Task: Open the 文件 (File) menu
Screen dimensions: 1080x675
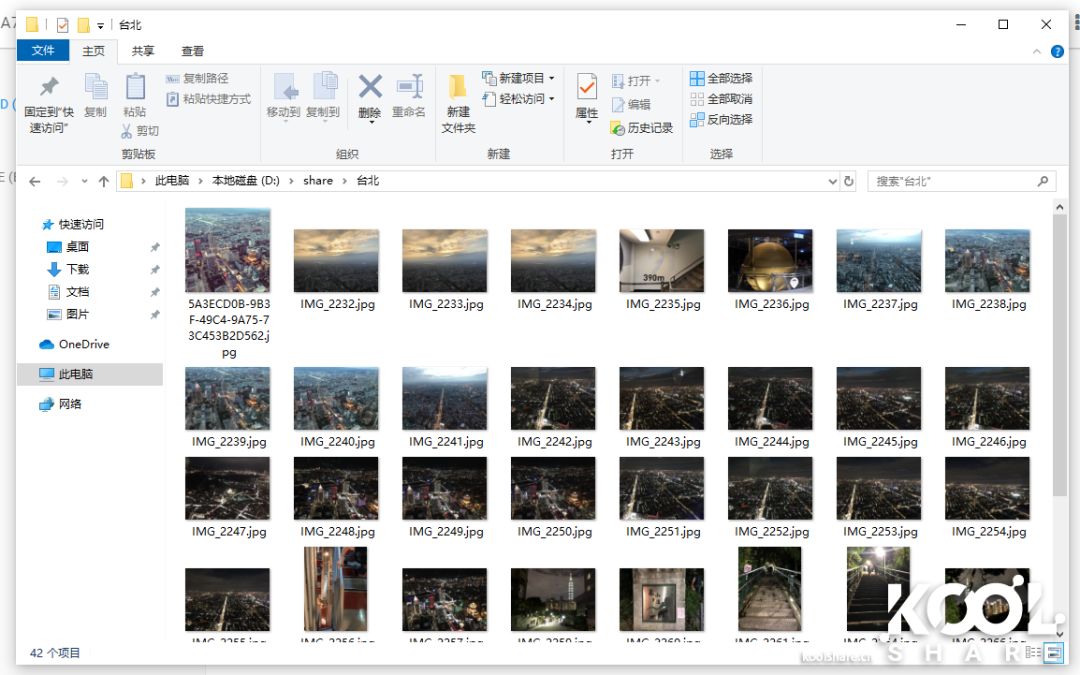Action: 42,50
